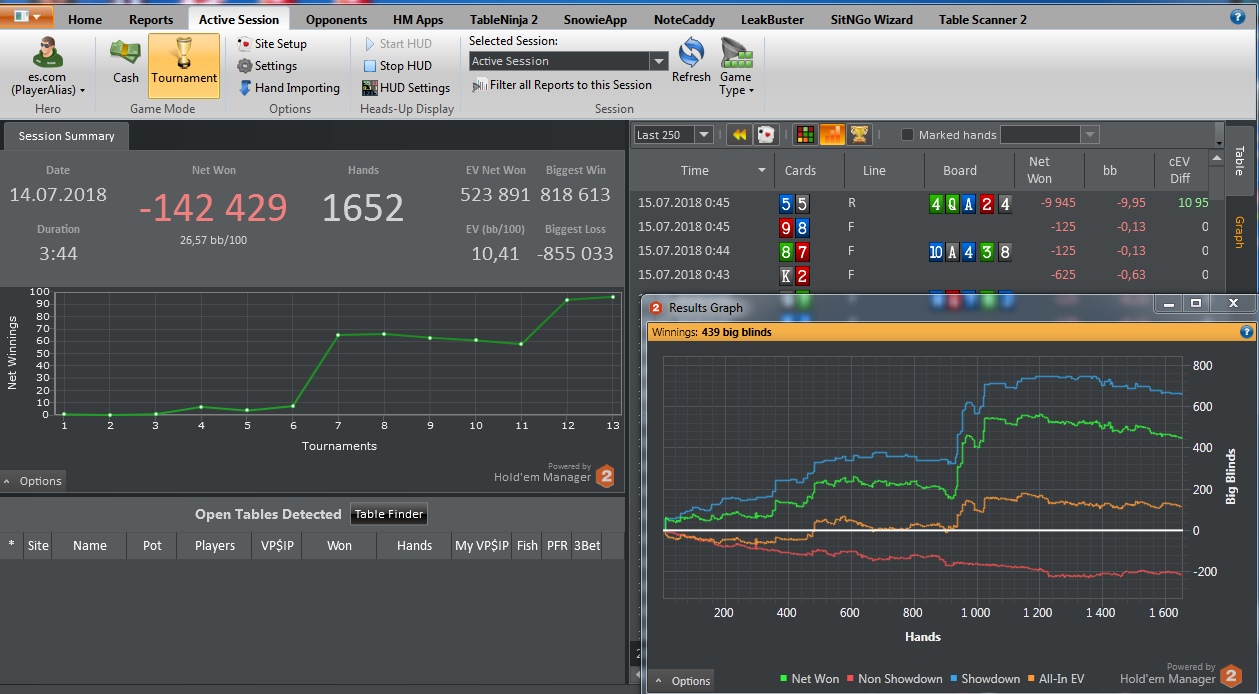Click the Stop HUD button

point(397,66)
